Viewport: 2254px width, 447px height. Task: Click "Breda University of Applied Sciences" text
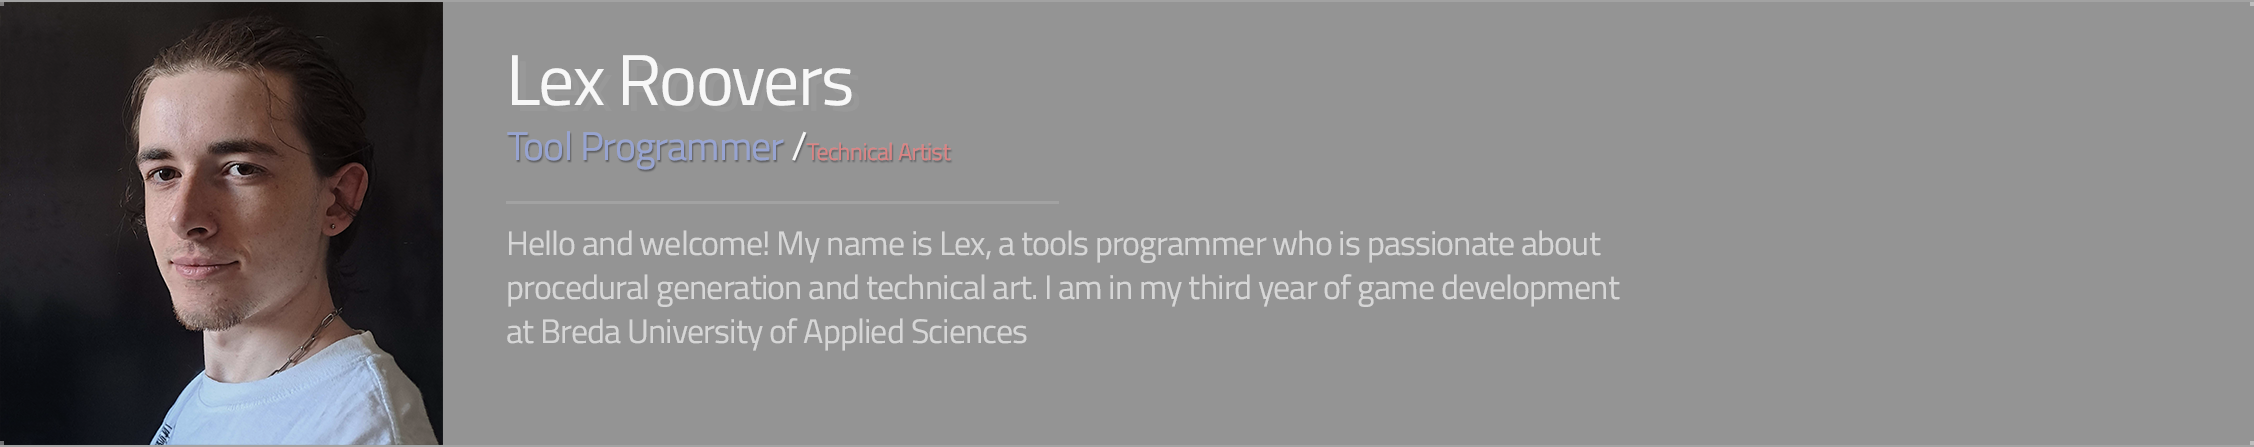coord(783,332)
